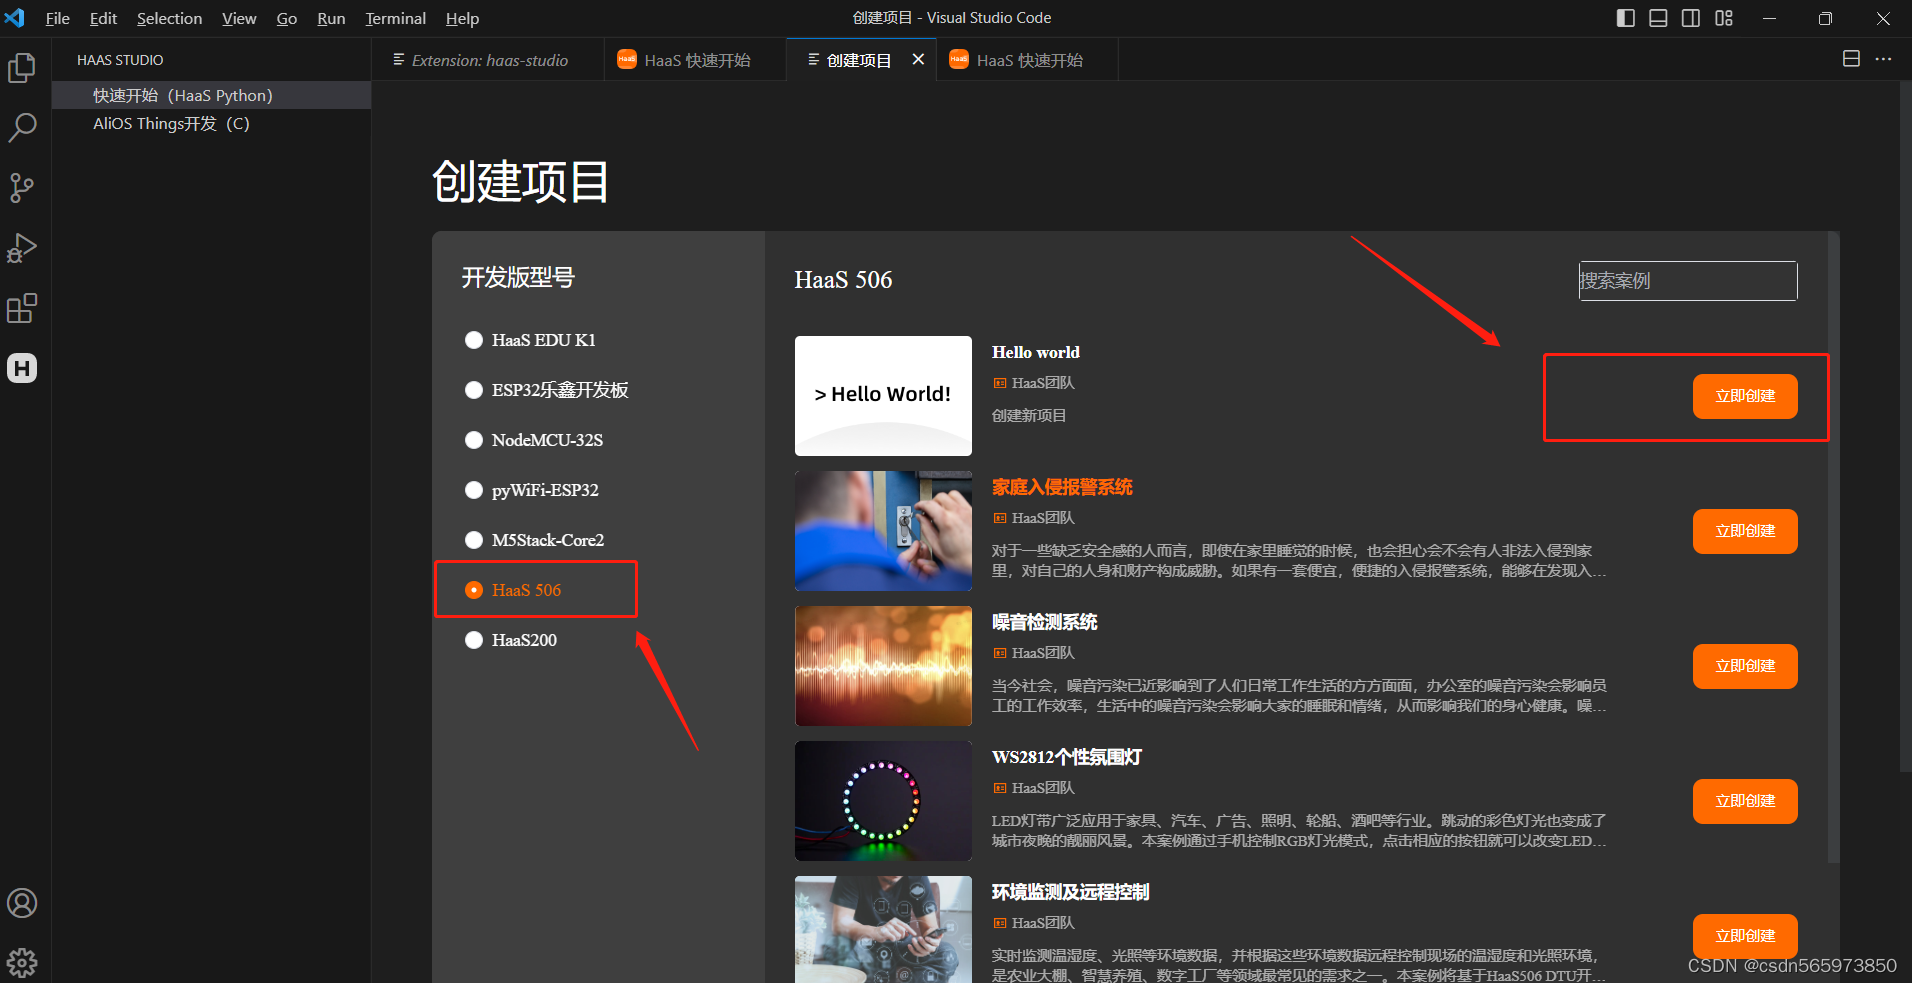Click 立即创建 for 噪音检测系统

(1745, 666)
